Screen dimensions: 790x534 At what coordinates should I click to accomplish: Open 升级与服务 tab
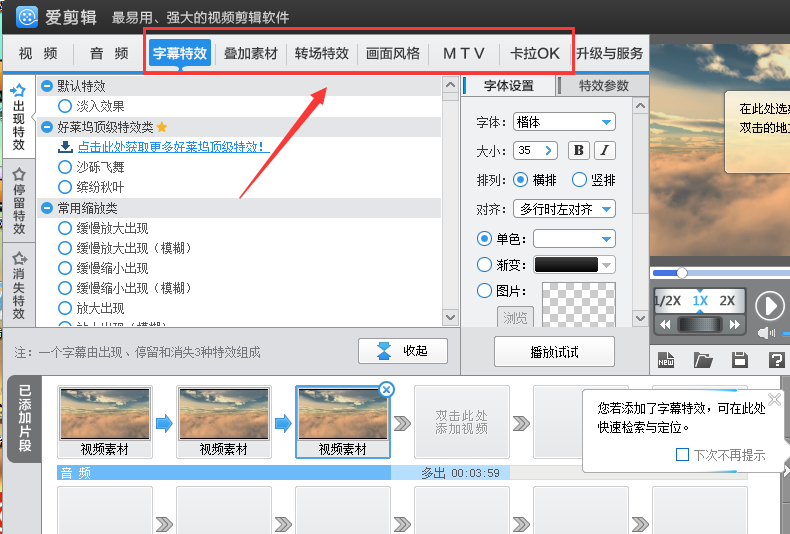click(x=610, y=53)
